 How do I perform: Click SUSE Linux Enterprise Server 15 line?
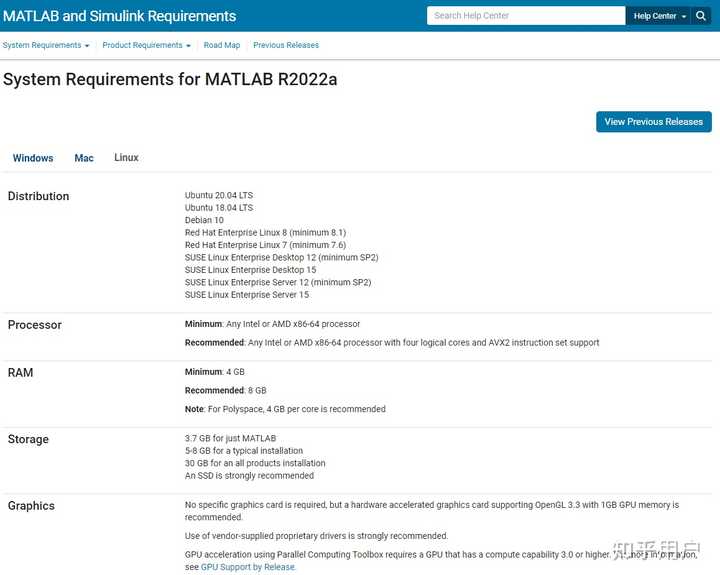[x=247, y=294]
